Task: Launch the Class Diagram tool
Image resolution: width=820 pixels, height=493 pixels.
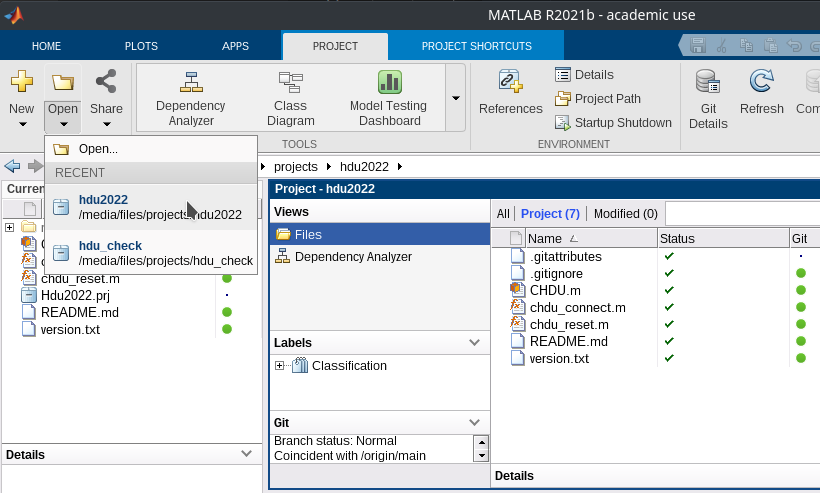Action: pos(290,98)
